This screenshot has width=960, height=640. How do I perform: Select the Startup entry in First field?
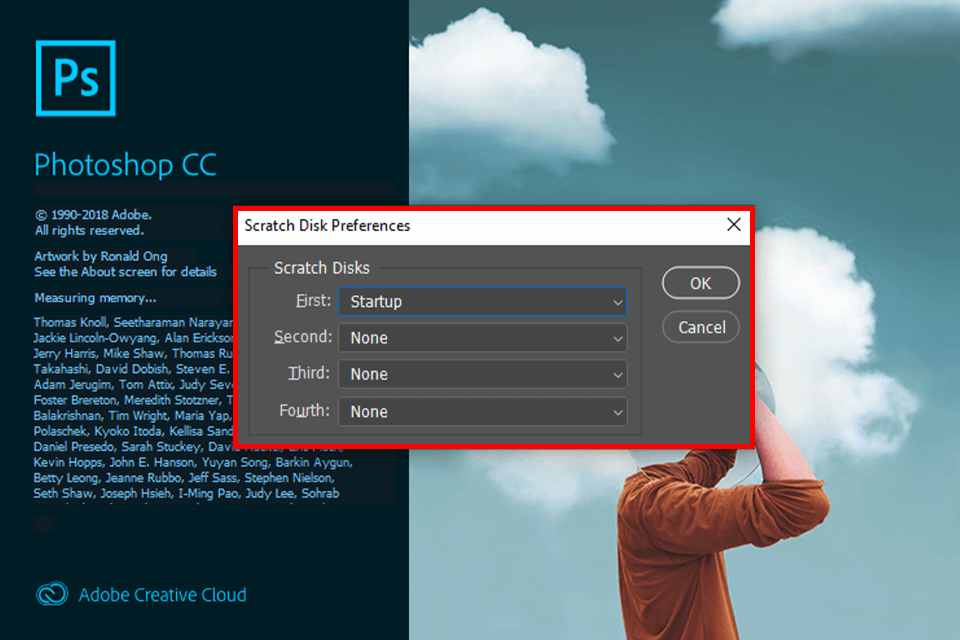[x=375, y=301]
